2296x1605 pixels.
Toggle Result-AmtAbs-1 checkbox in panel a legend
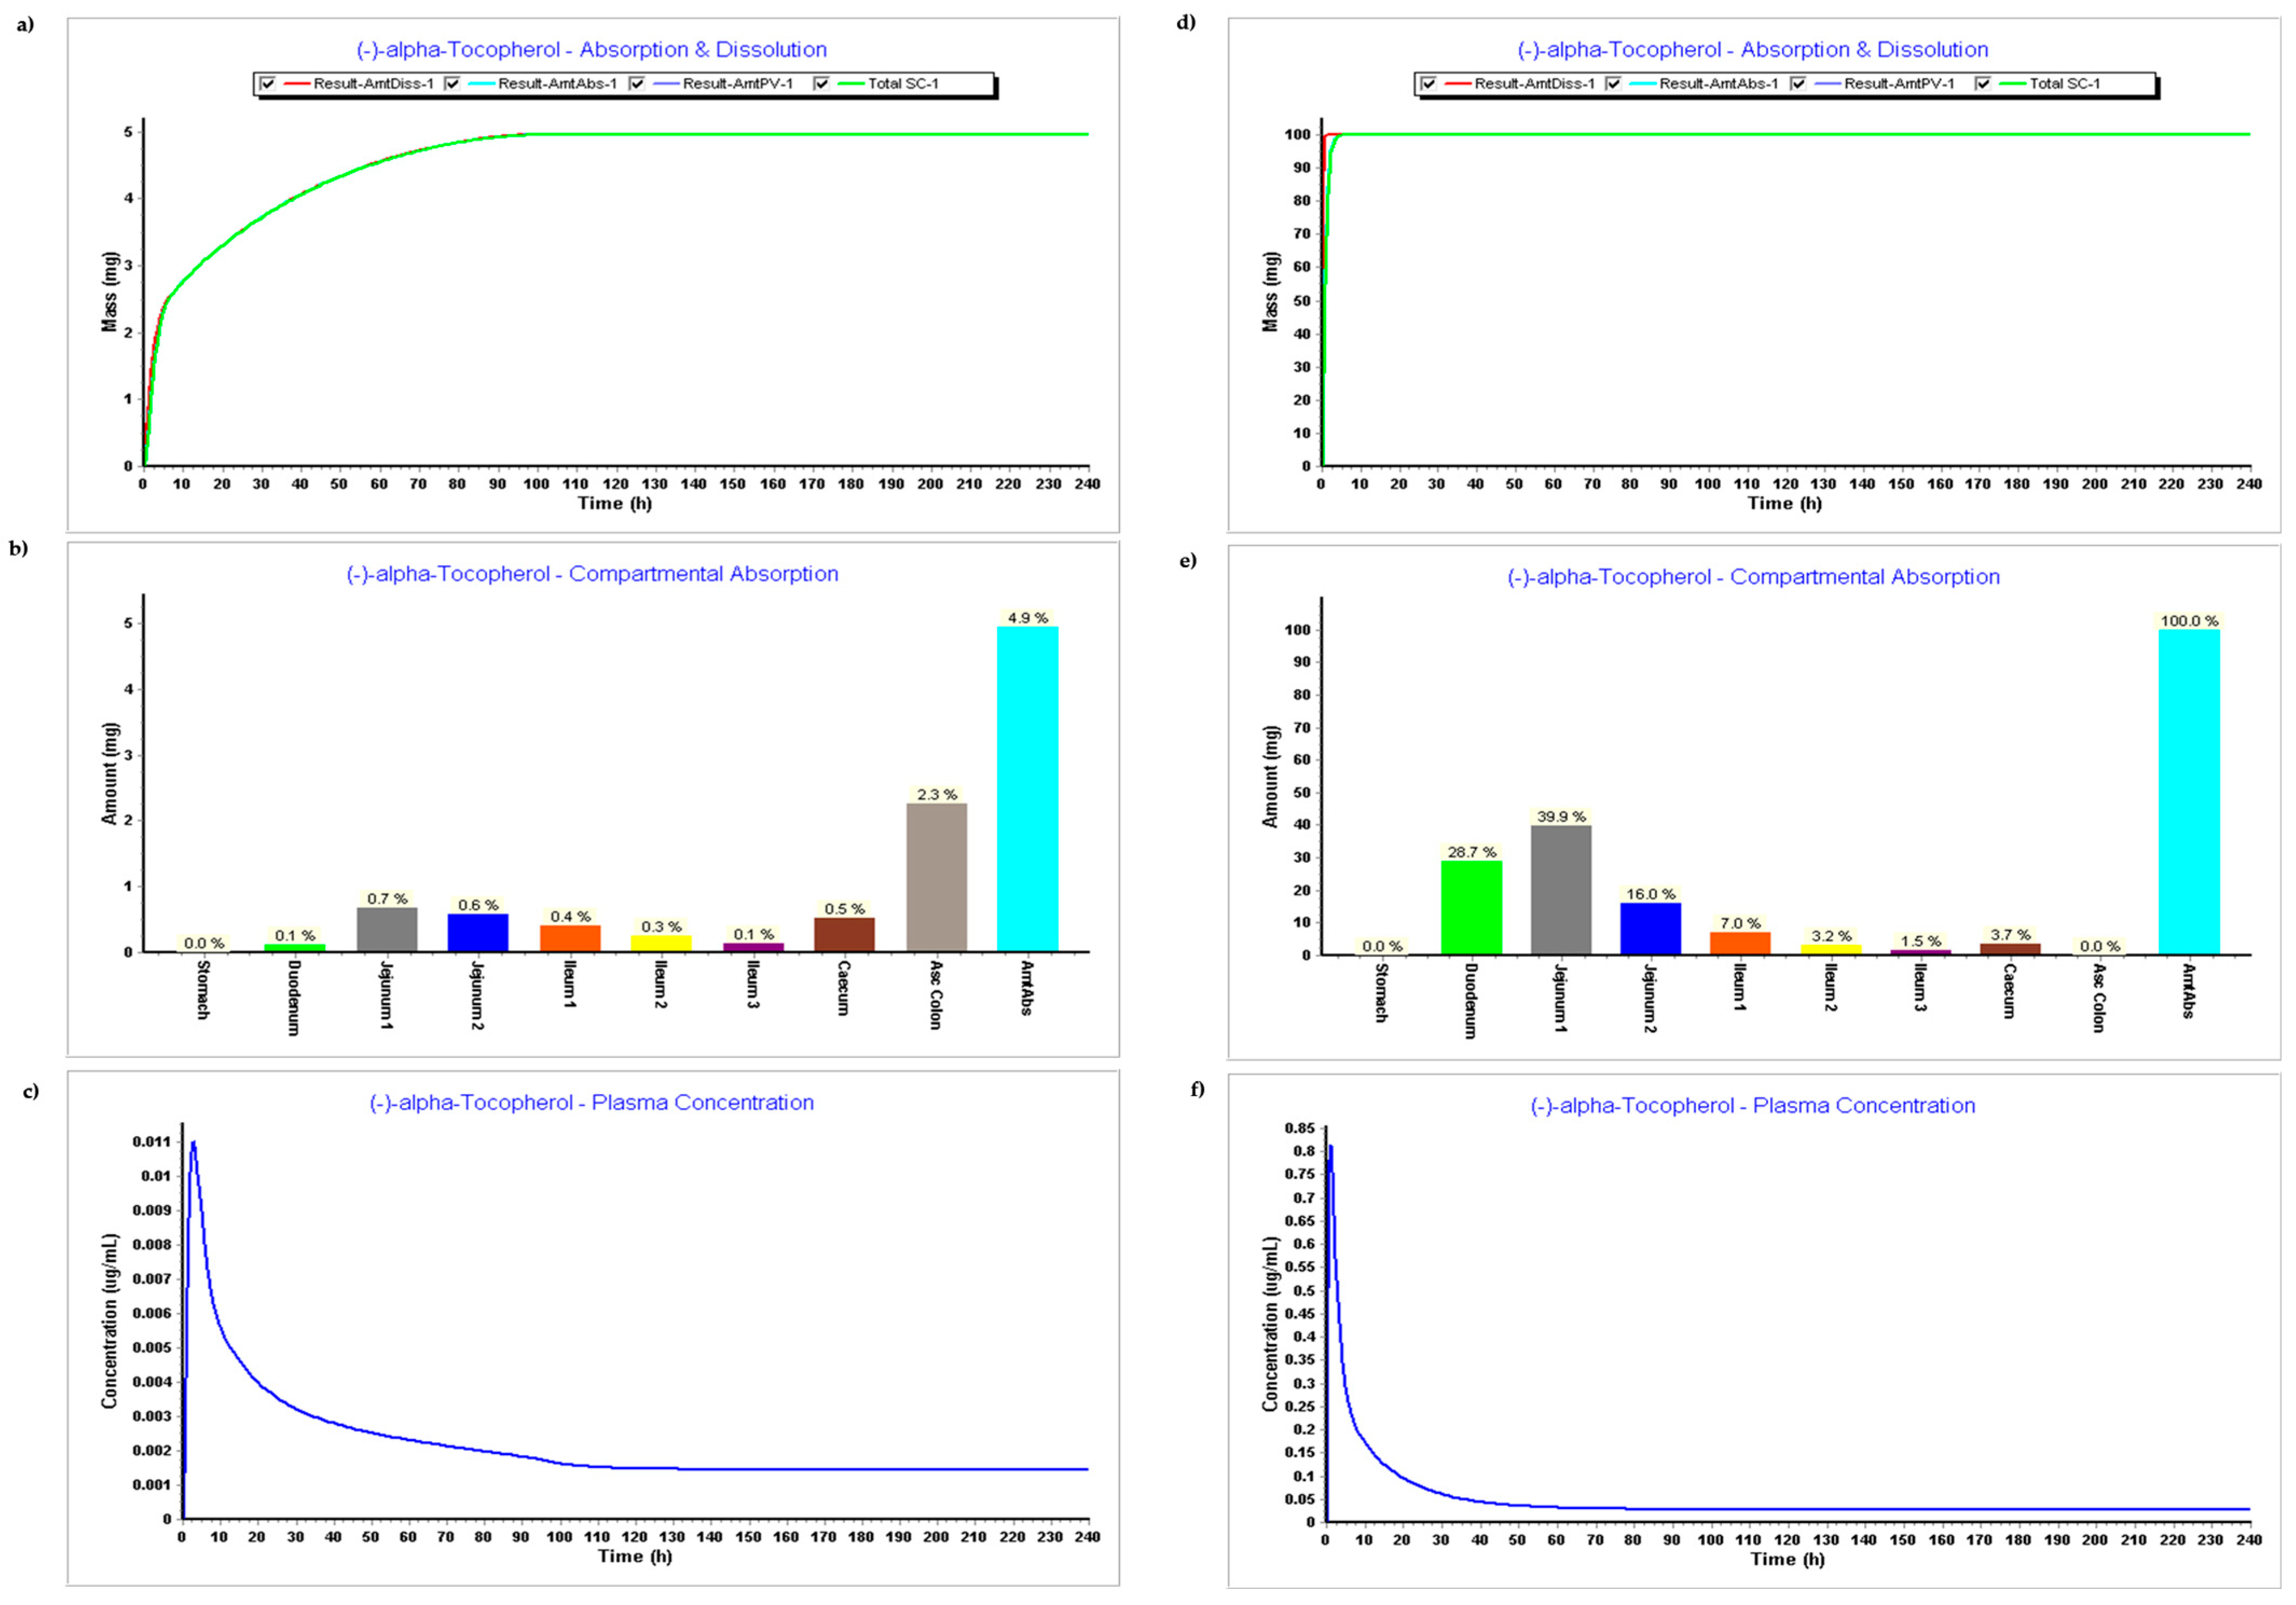coord(453,84)
